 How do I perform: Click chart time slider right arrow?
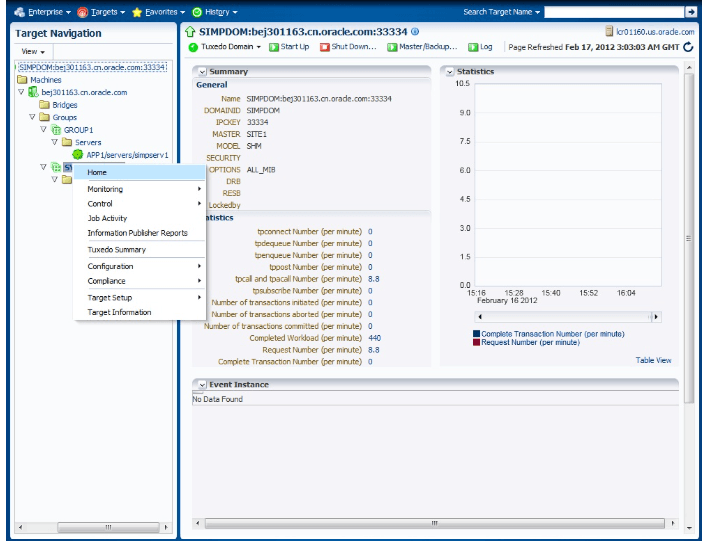pyautogui.click(x=656, y=317)
